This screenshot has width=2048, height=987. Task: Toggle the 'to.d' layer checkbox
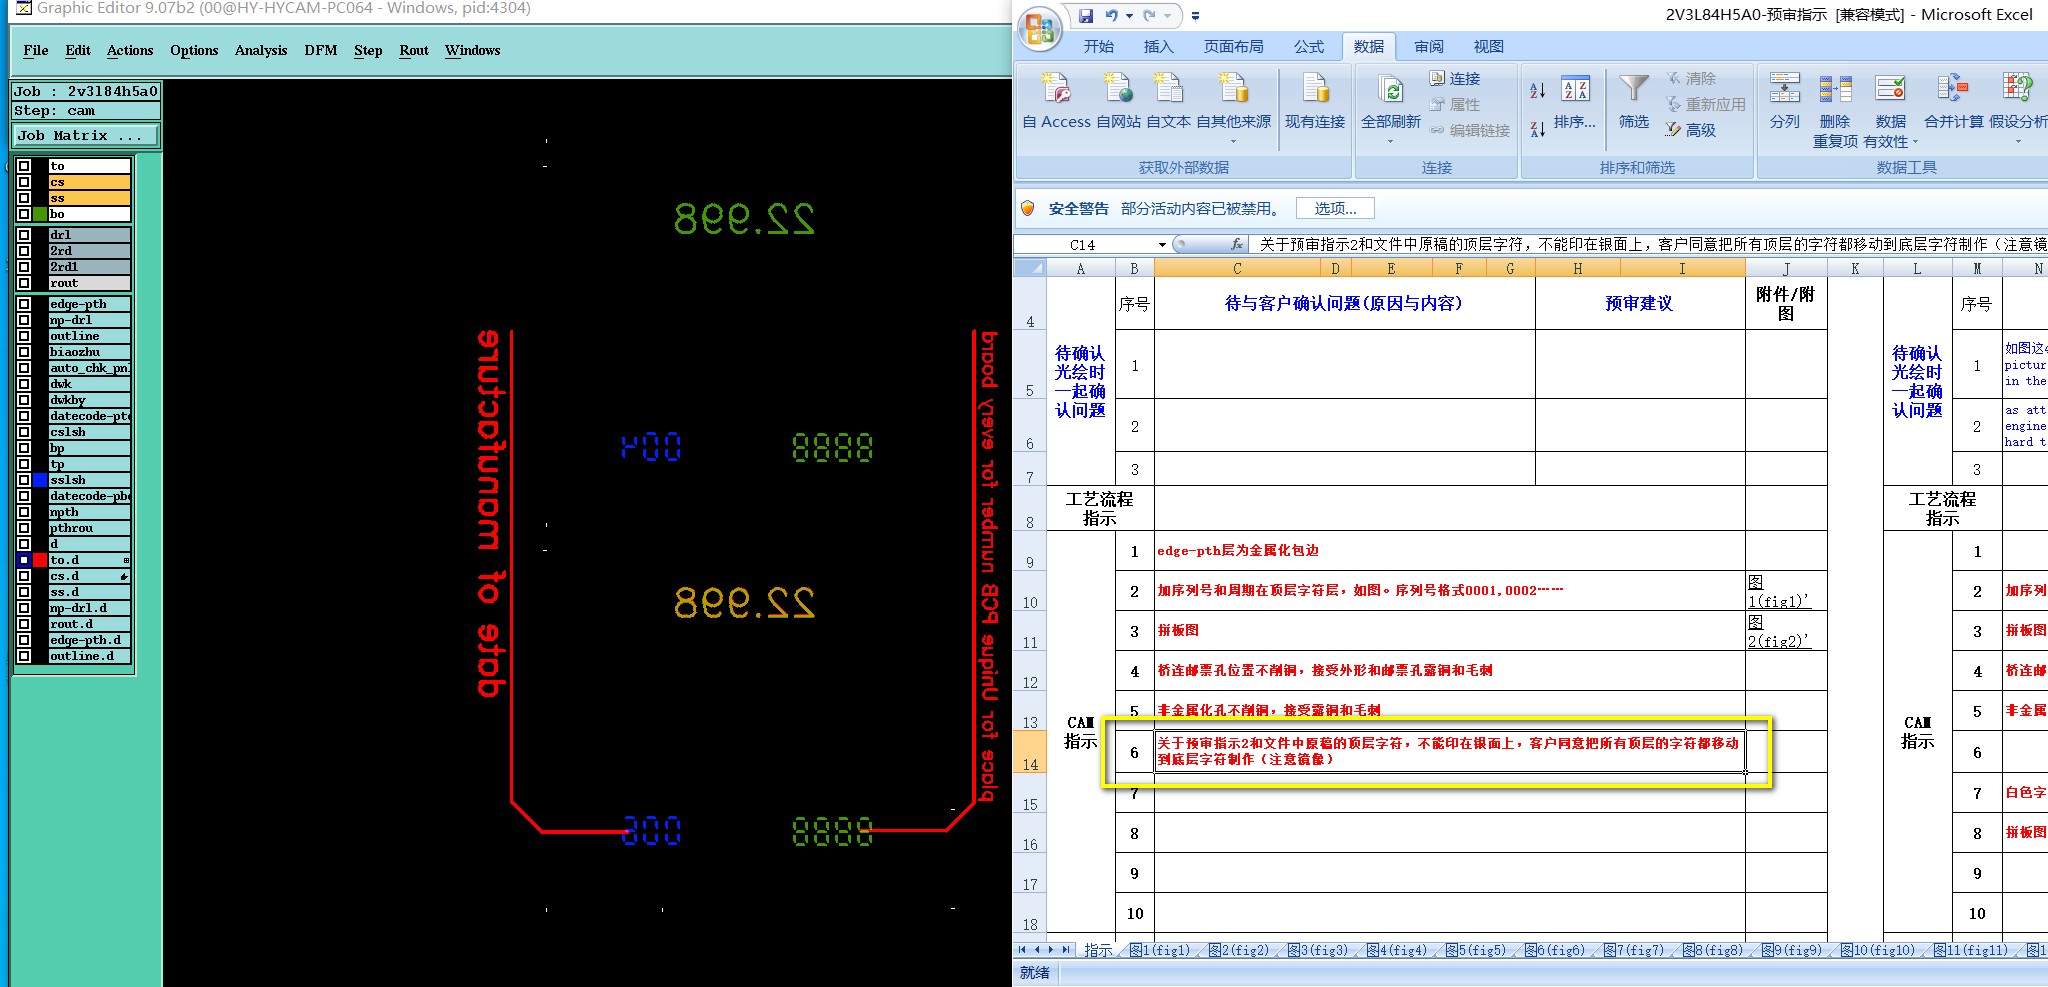(x=24, y=560)
